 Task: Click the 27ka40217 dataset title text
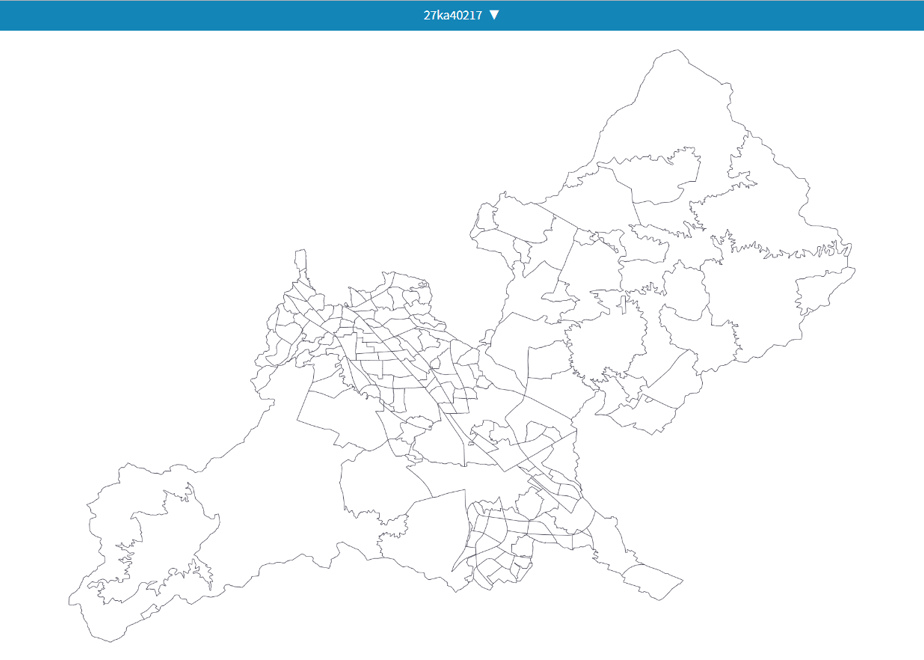click(x=452, y=15)
